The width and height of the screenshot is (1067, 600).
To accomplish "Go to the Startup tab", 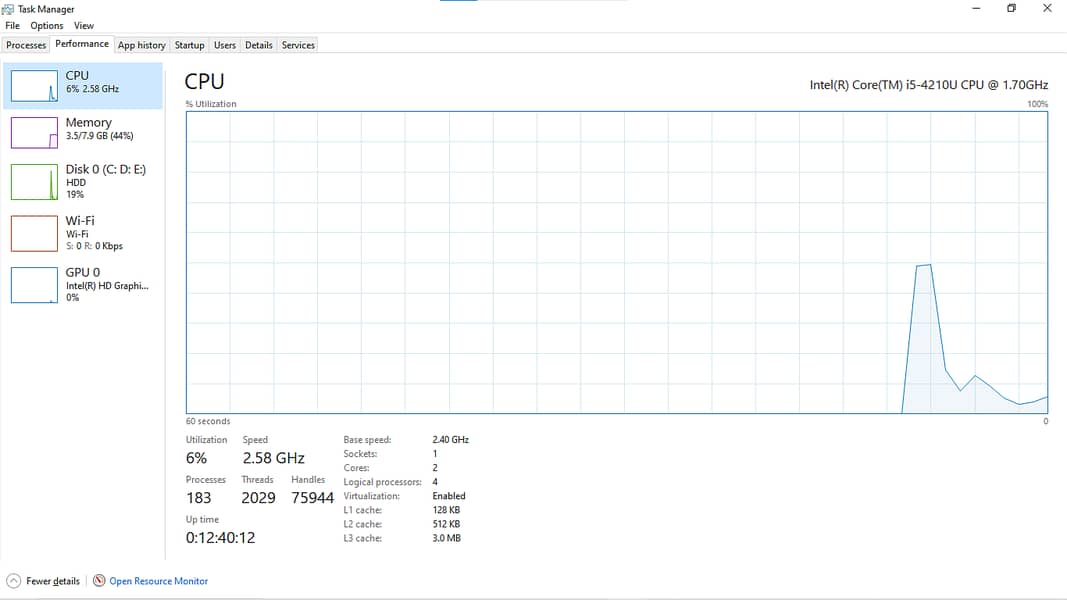I will pyautogui.click(x=189, y=45).
